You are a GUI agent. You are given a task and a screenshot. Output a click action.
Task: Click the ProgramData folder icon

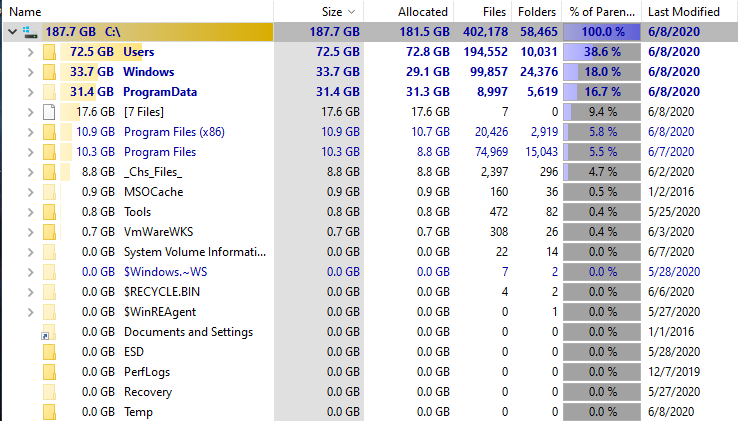point(49,92)
